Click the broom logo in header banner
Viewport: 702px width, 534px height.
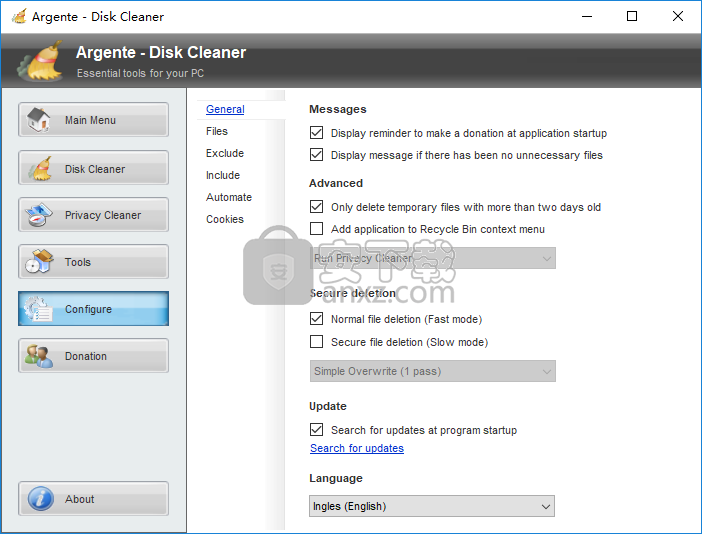click(40, 61)
